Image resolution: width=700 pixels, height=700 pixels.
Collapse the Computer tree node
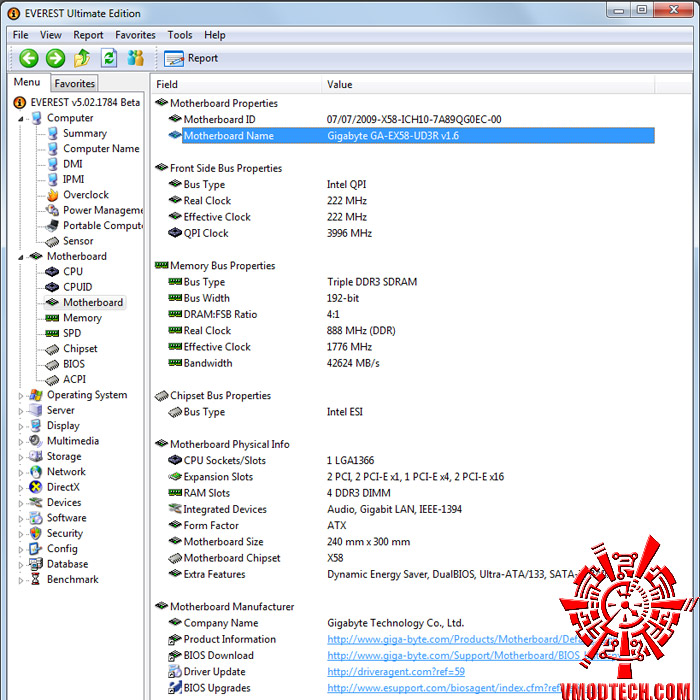tap(21, 119)
